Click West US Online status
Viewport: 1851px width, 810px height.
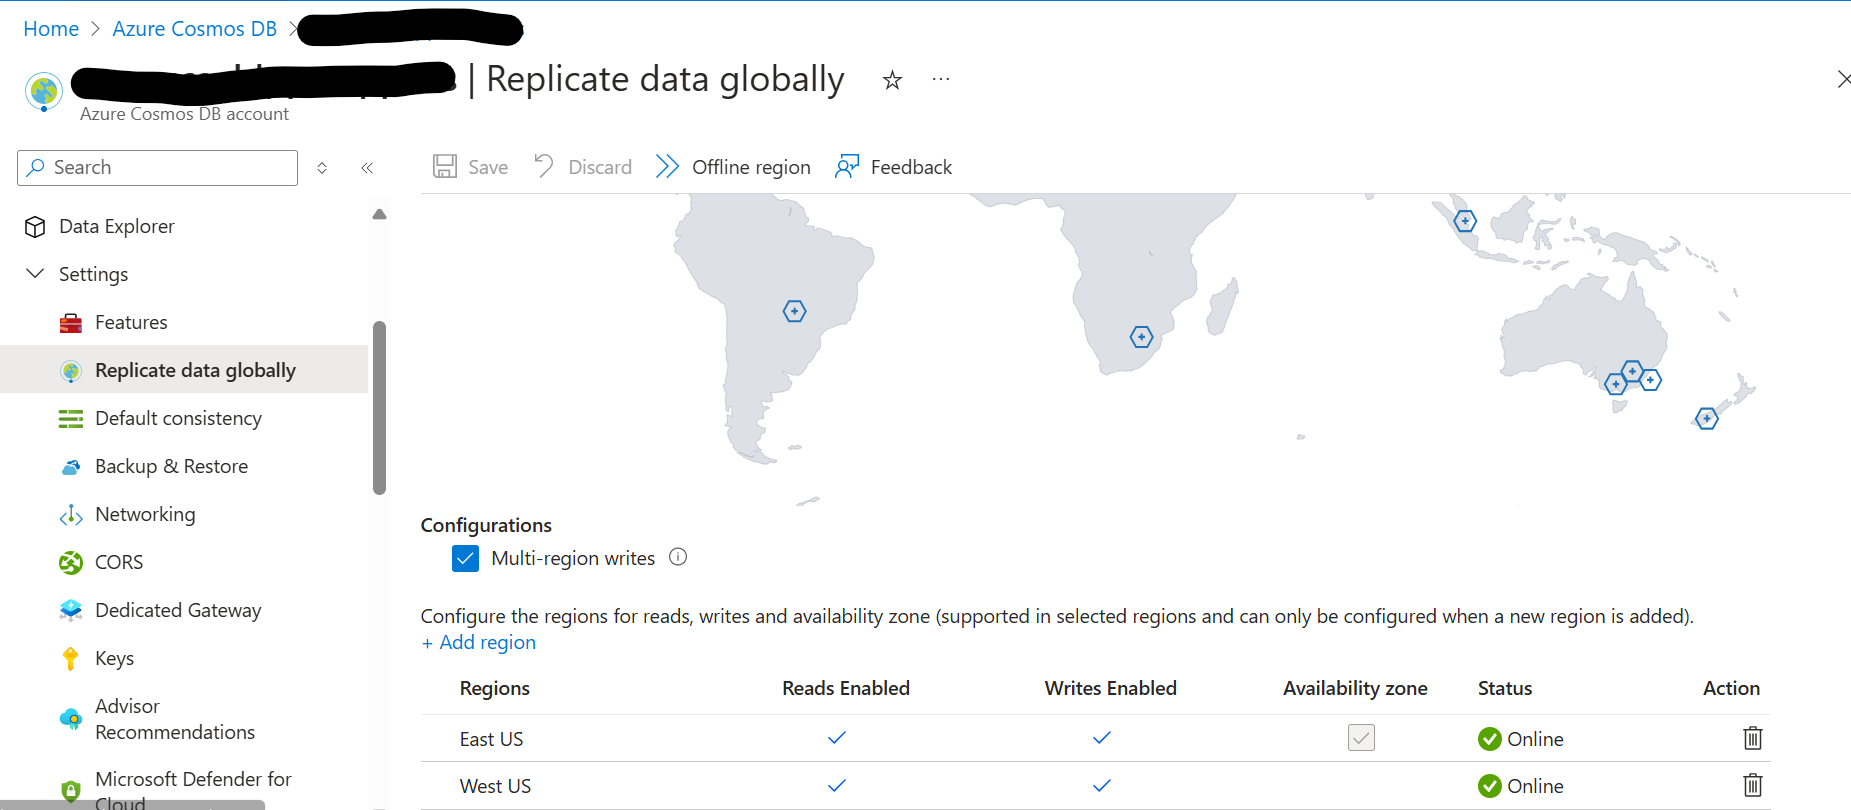(x=1521, y=786)
